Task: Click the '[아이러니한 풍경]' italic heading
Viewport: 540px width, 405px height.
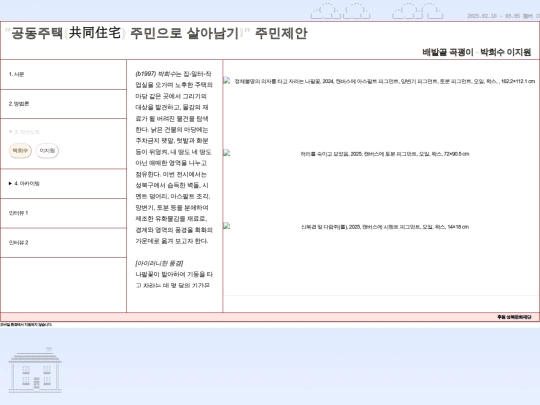Action: pos(159,263)
